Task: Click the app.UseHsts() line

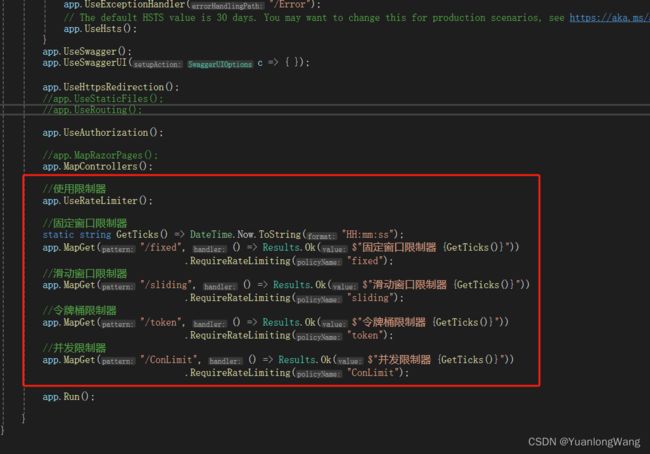Action: (x=100, y=29)
